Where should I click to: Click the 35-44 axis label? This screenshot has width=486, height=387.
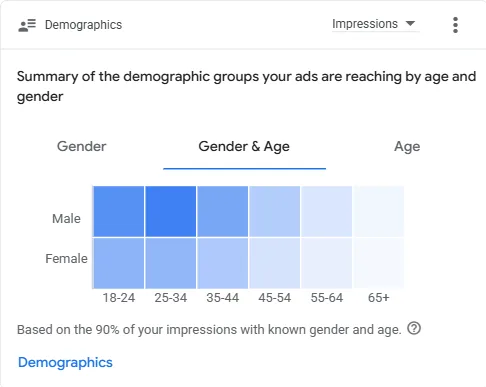pos(223,298)
